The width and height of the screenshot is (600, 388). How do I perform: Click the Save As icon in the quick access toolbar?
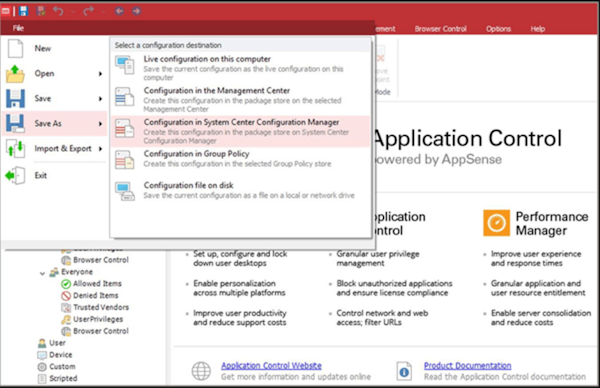pyautogui.click(x=41, y=11)
